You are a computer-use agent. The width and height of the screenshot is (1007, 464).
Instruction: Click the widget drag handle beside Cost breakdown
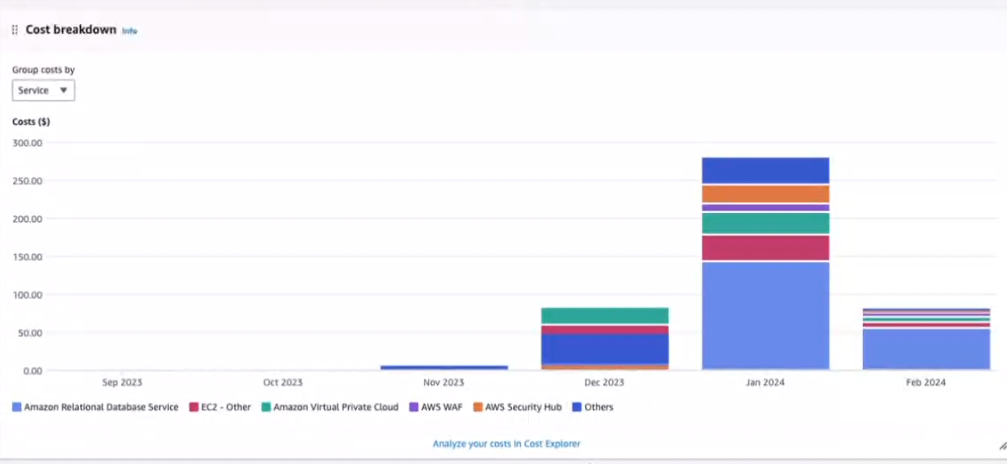(x=14, y=30)
